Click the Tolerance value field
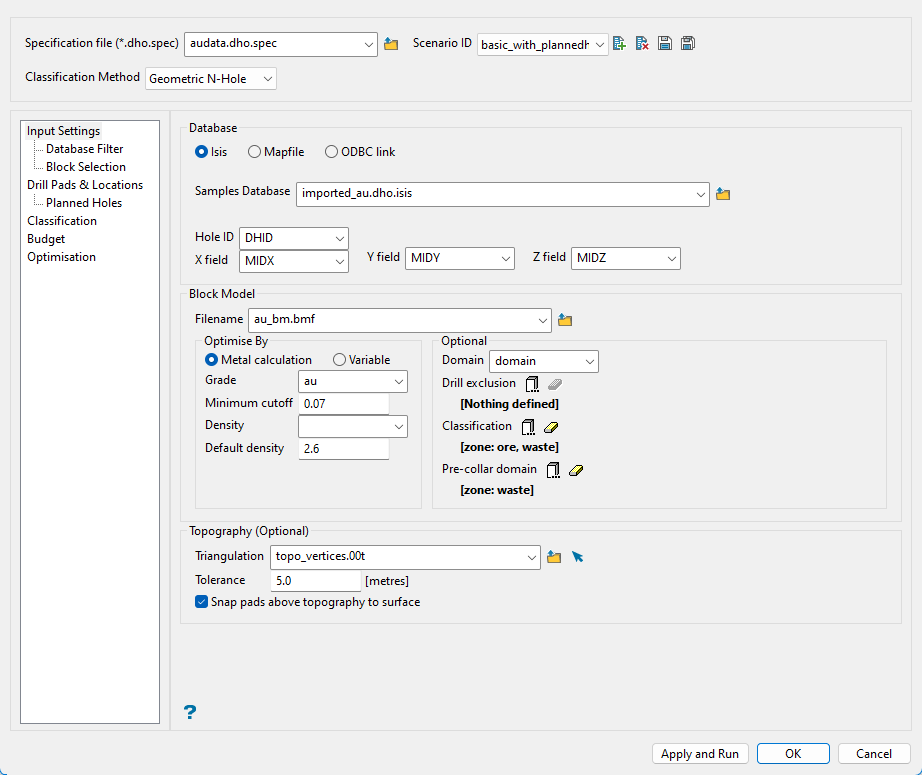This screenshot has height=775, width=922. [315, 580]
